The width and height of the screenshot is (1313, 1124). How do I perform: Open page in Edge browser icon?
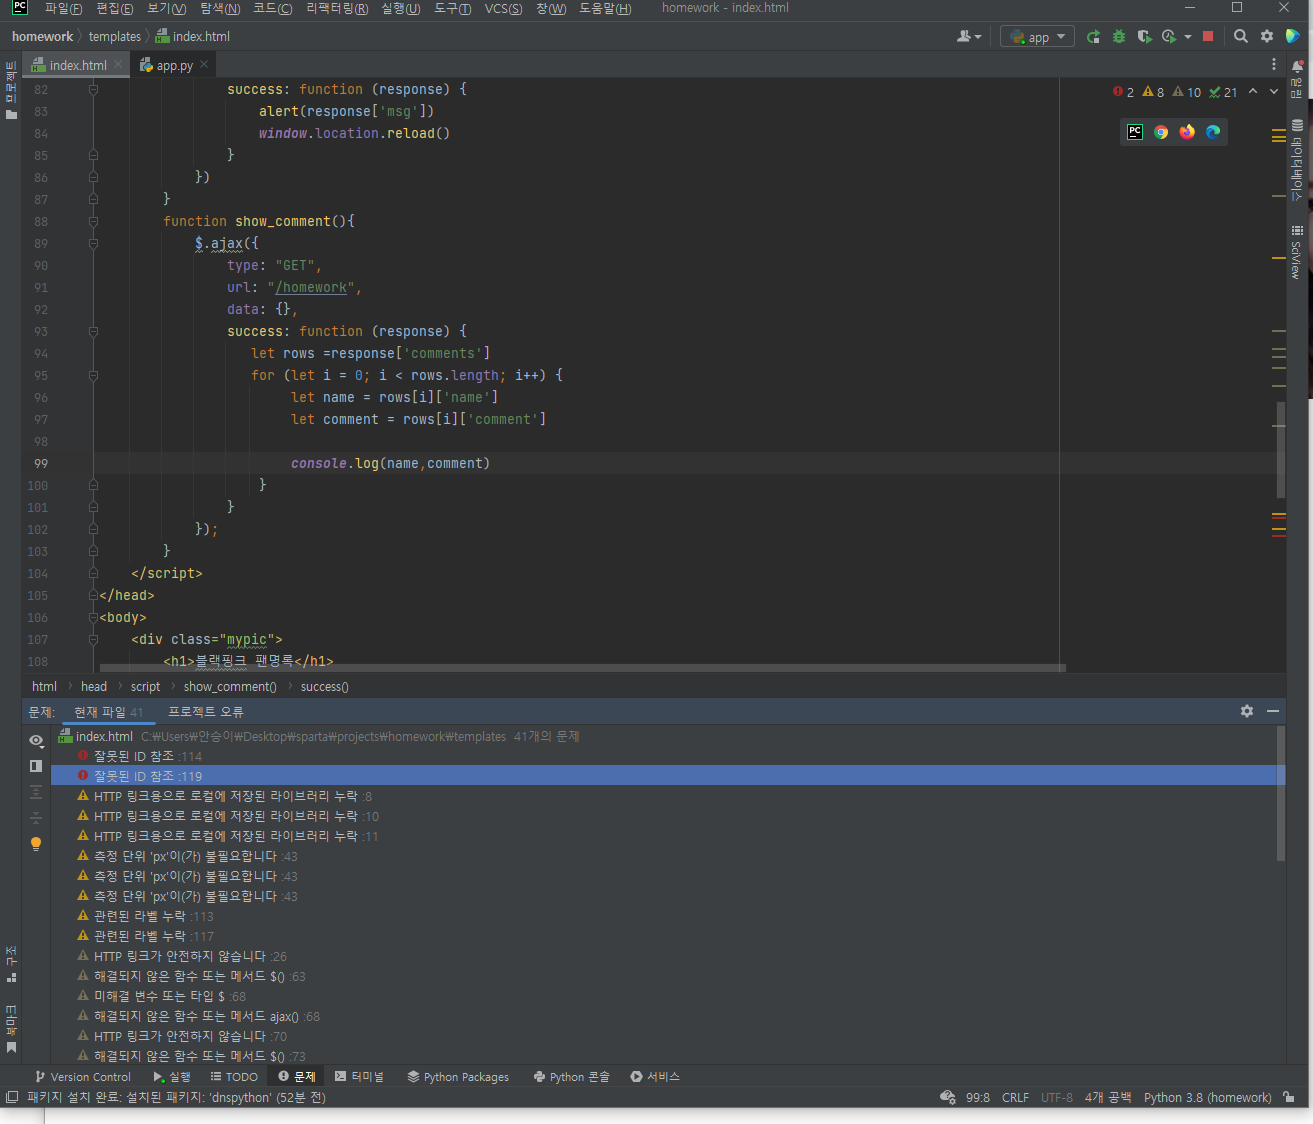1213,132
